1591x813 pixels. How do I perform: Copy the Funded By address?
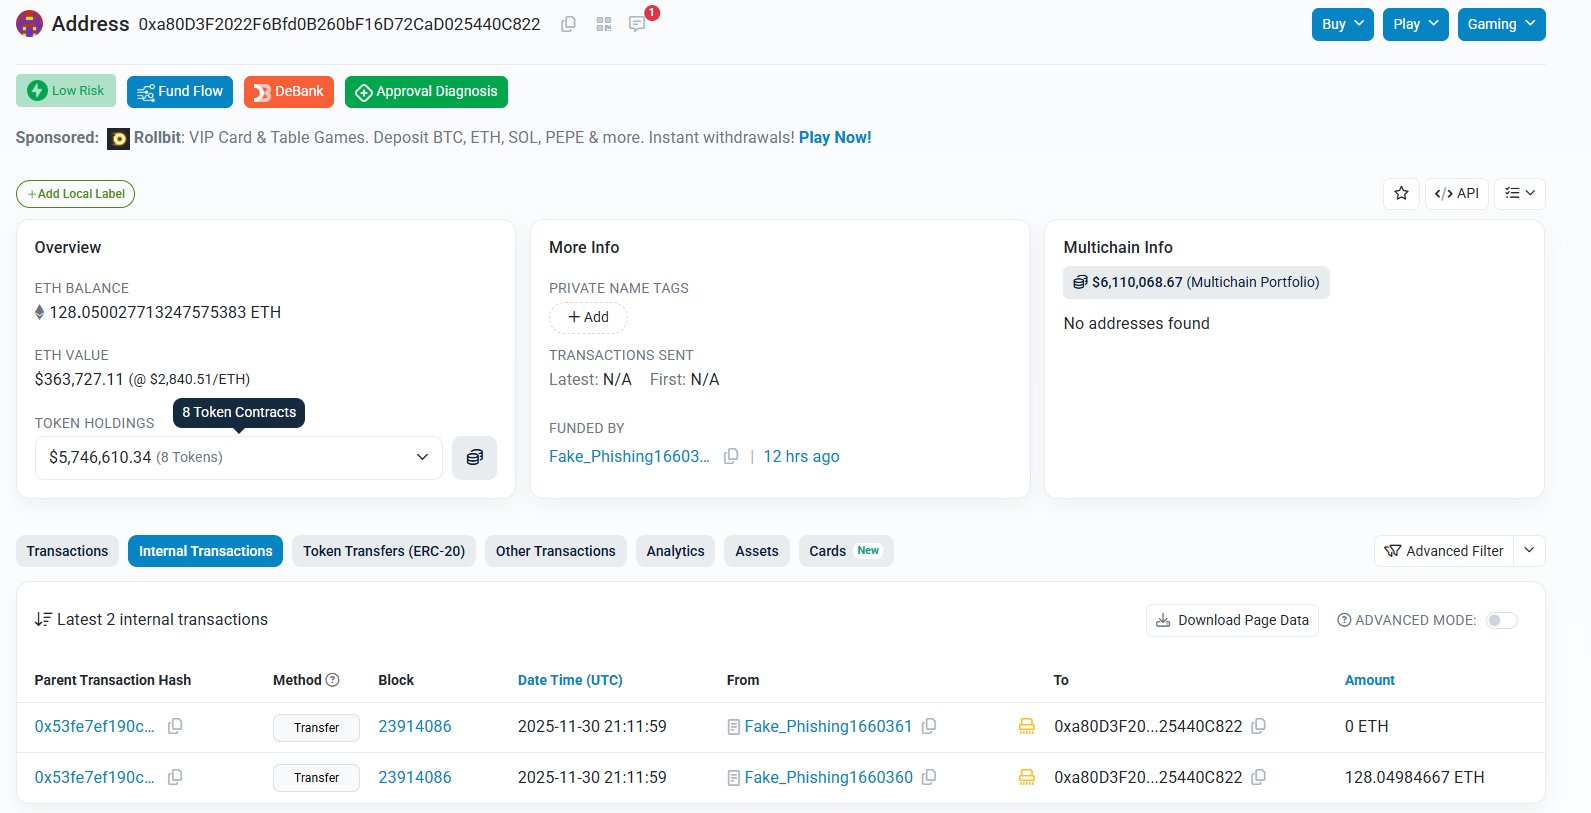731,456
